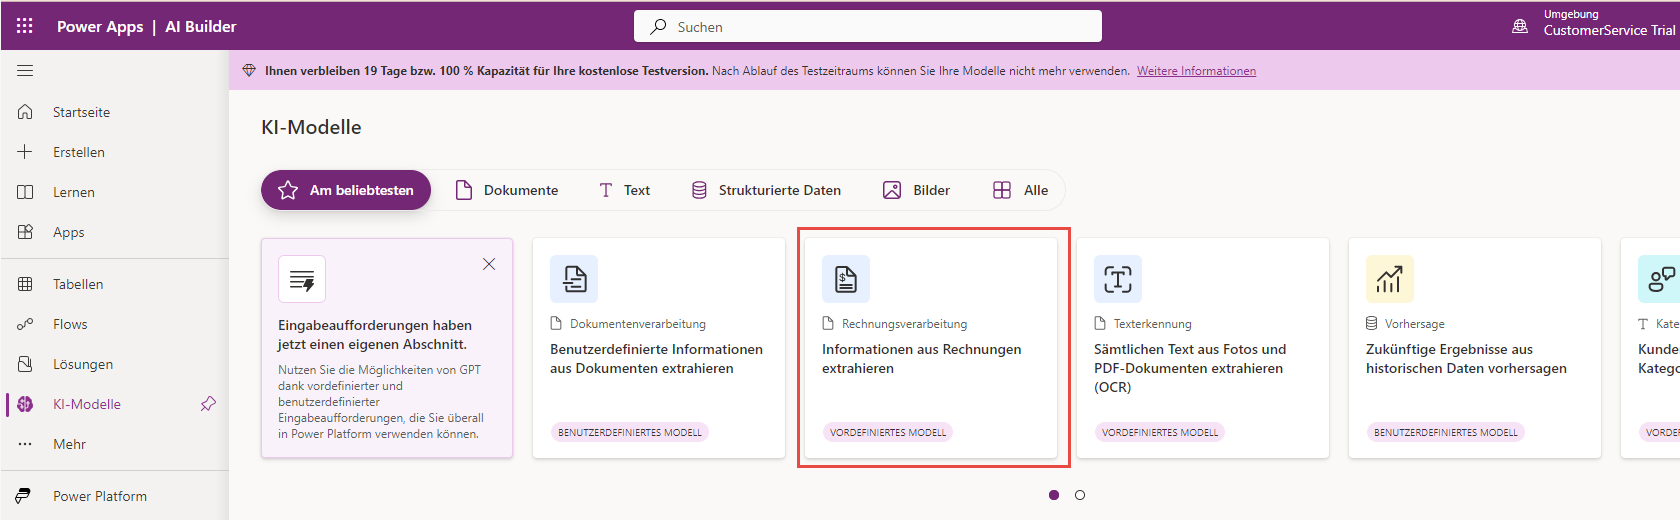Click the Texterkennung OCR card icon

point(1118,279)
